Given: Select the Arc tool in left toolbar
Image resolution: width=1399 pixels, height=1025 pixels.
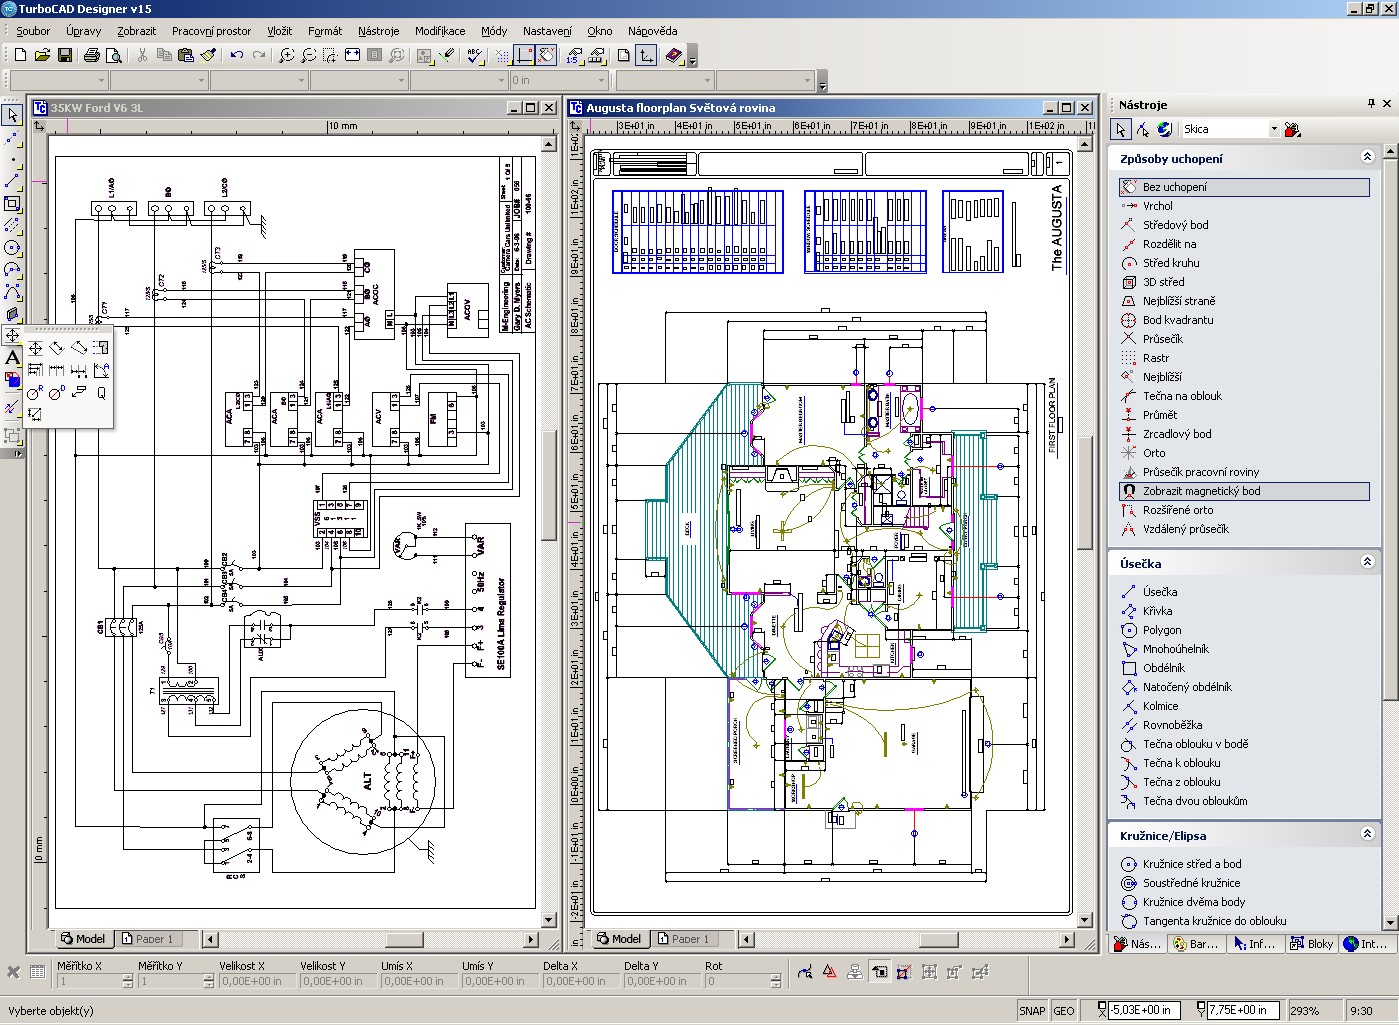Looking at the screenshot, I should (x=12, y=269).
